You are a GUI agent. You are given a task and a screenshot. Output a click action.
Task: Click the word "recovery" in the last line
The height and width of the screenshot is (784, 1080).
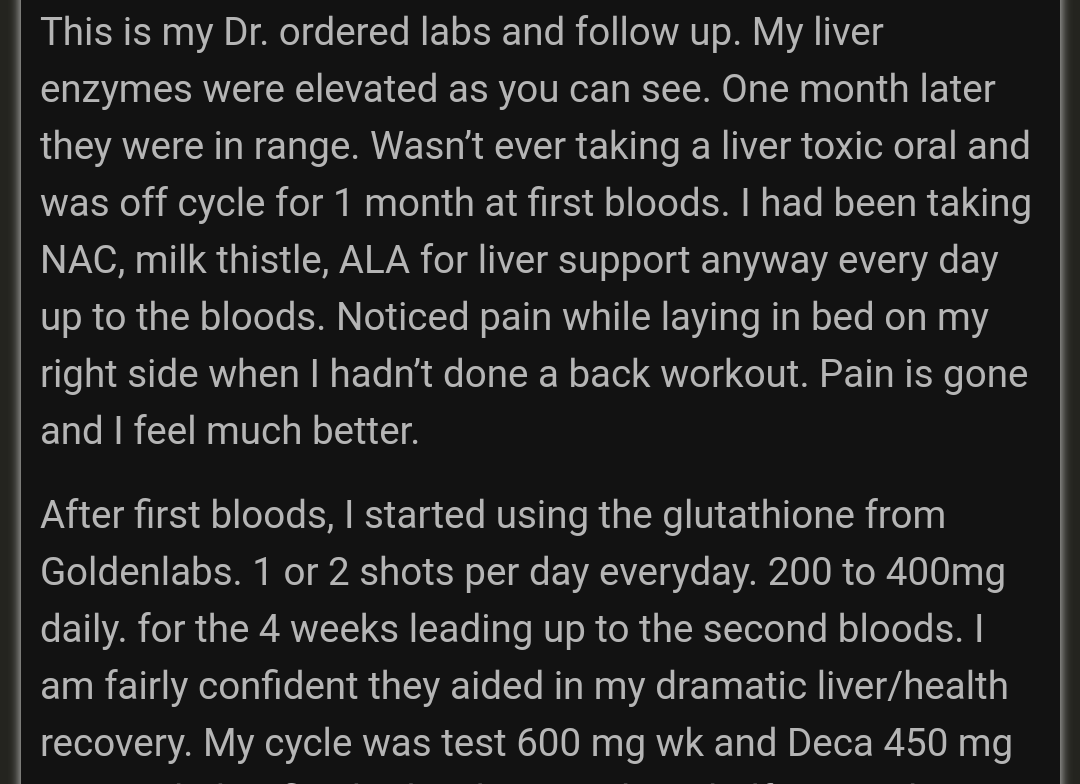pos(115,743)
